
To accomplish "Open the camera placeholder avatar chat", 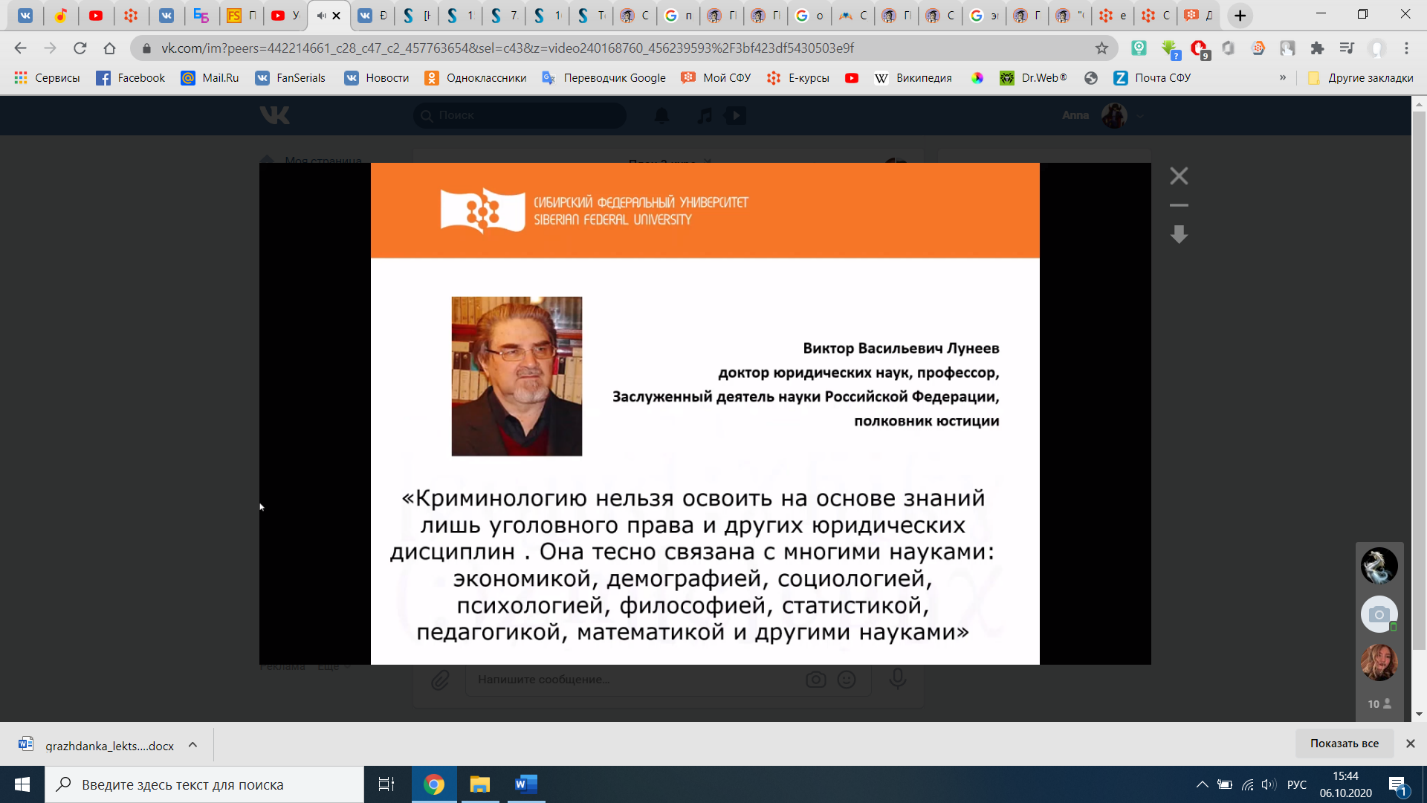I will click(1379, 614).
